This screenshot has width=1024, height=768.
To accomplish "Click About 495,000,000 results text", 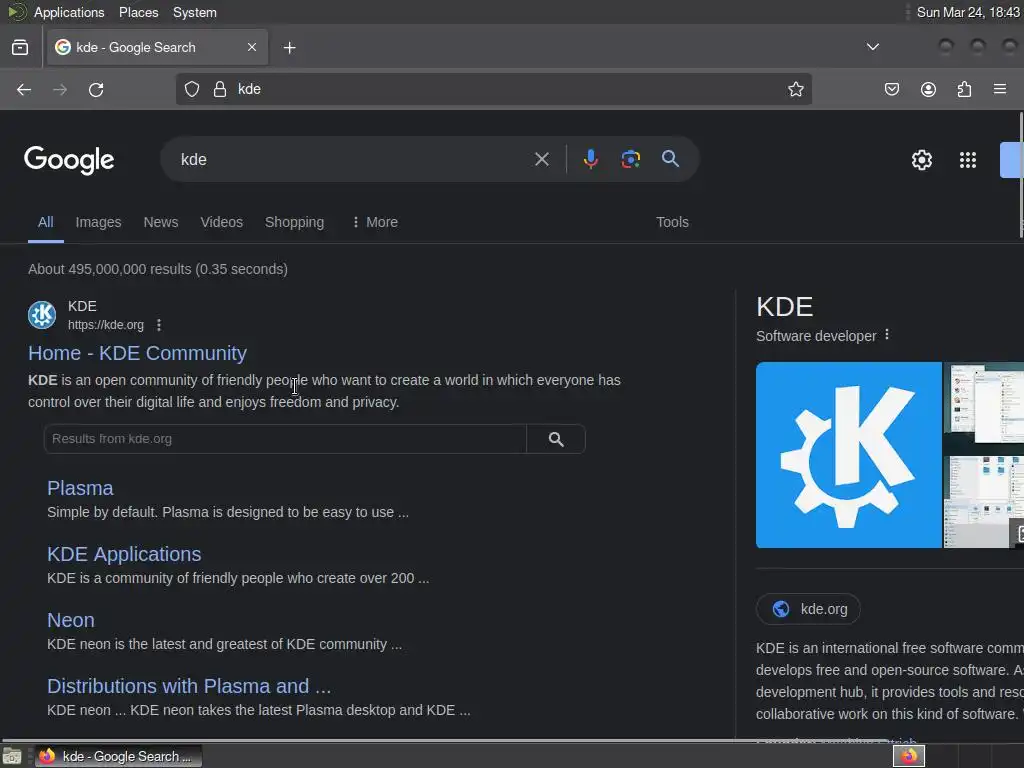I will click(157, 269).
